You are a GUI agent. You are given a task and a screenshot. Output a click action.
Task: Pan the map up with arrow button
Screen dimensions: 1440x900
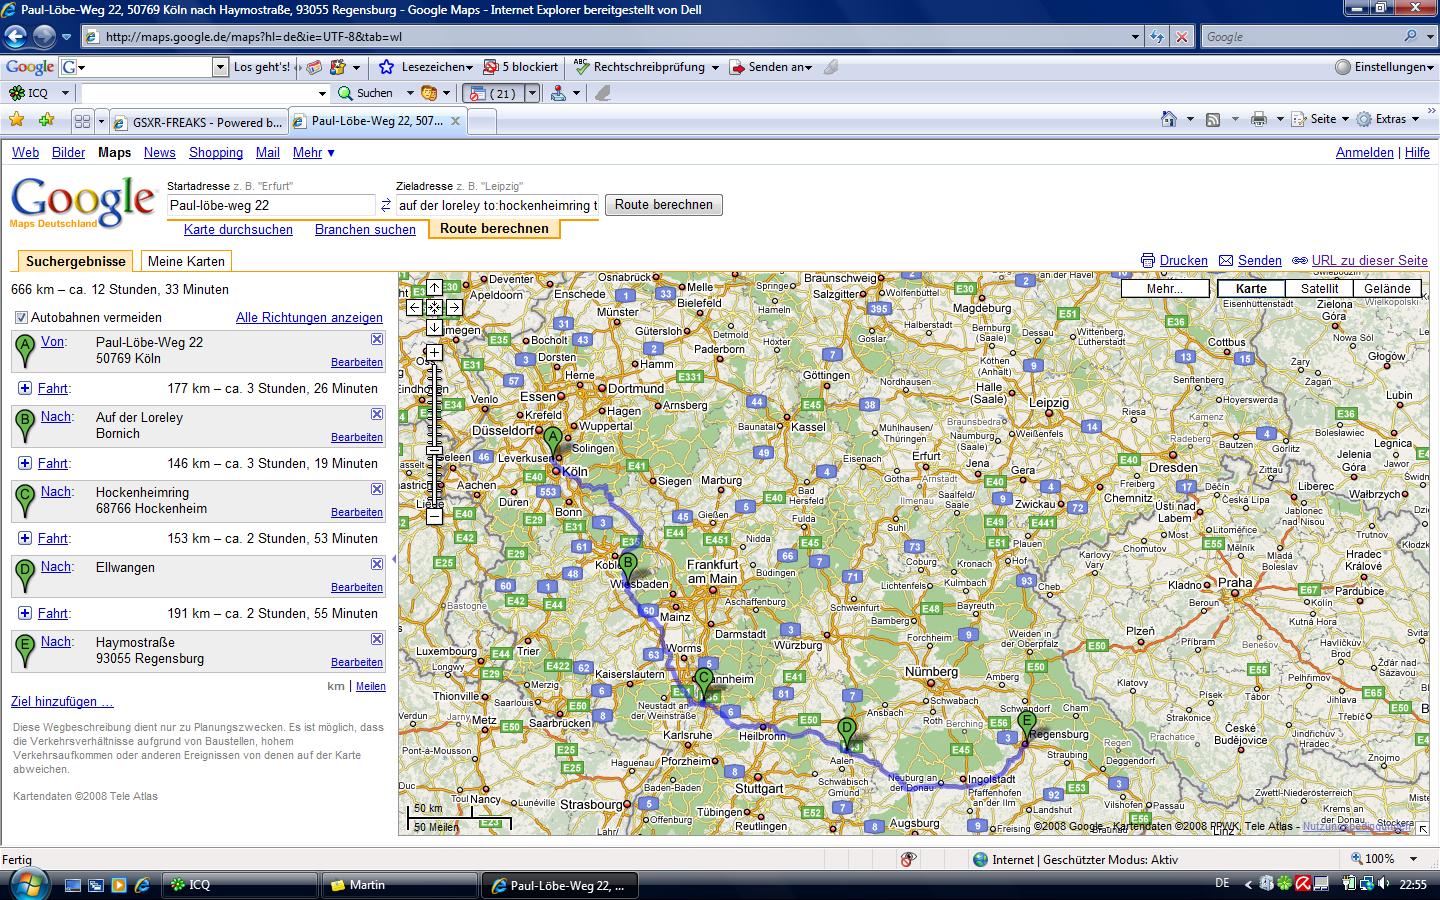(434, 287)
